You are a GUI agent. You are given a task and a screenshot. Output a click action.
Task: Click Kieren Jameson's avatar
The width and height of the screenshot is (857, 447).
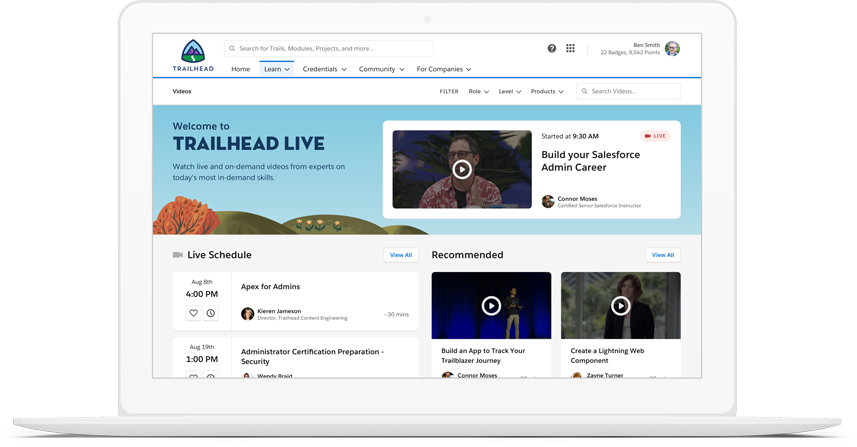tap(247, 314)
